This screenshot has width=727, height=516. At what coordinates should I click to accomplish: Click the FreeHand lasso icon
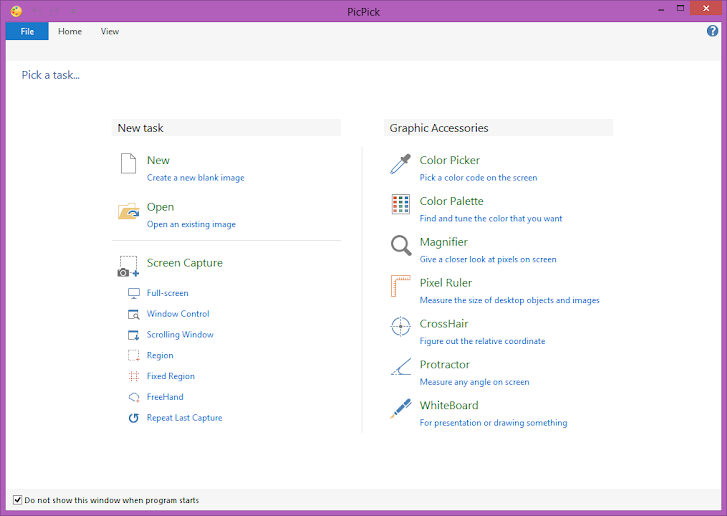pyautogui.click(x=134, y=397)
